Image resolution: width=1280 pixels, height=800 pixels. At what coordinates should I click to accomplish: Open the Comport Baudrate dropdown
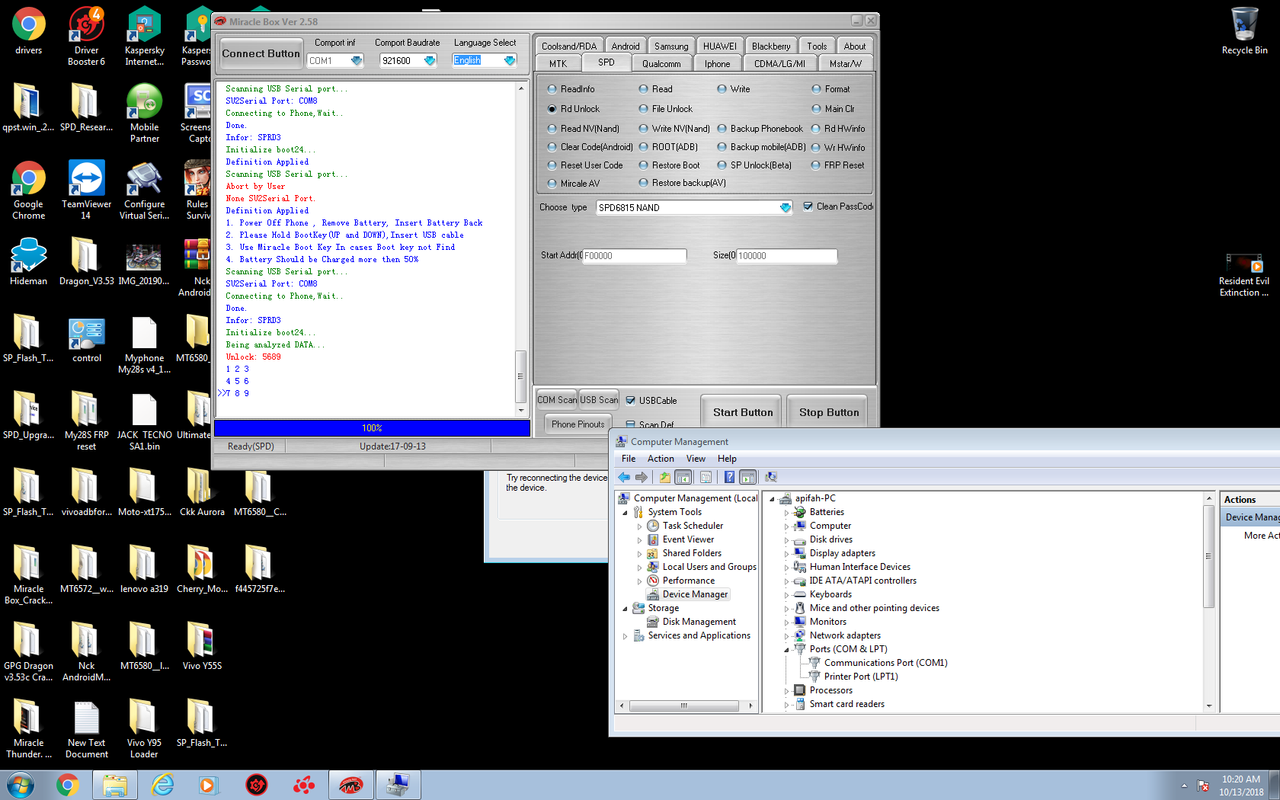[430, 61]
